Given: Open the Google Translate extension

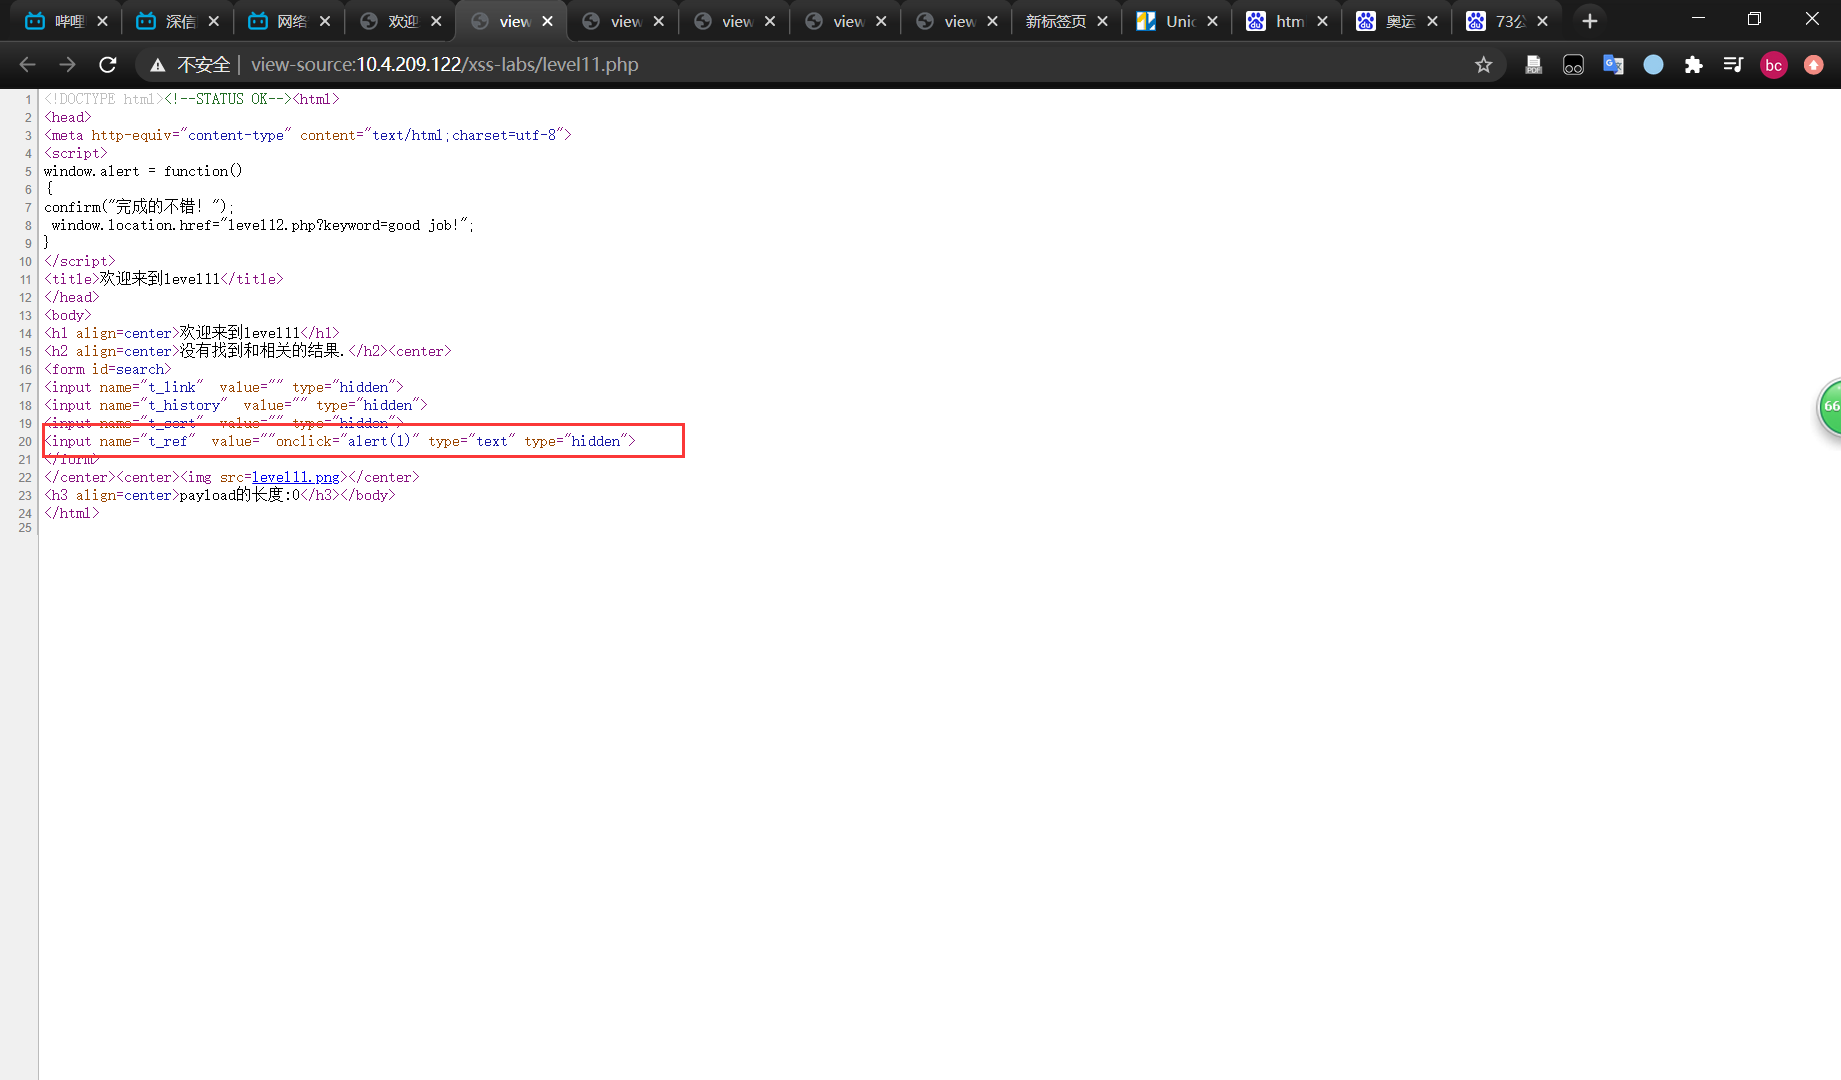Looking at the screenshot, I should (1613, 65).
